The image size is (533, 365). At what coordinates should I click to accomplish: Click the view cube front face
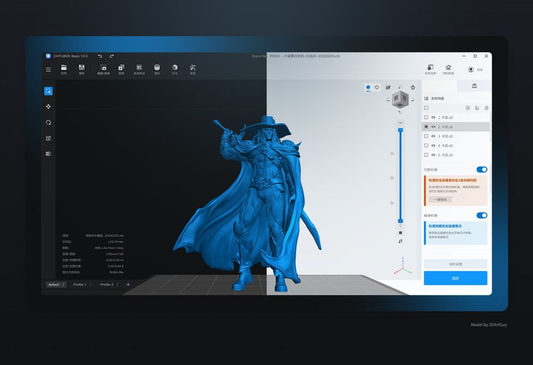[x=396, y=99]
